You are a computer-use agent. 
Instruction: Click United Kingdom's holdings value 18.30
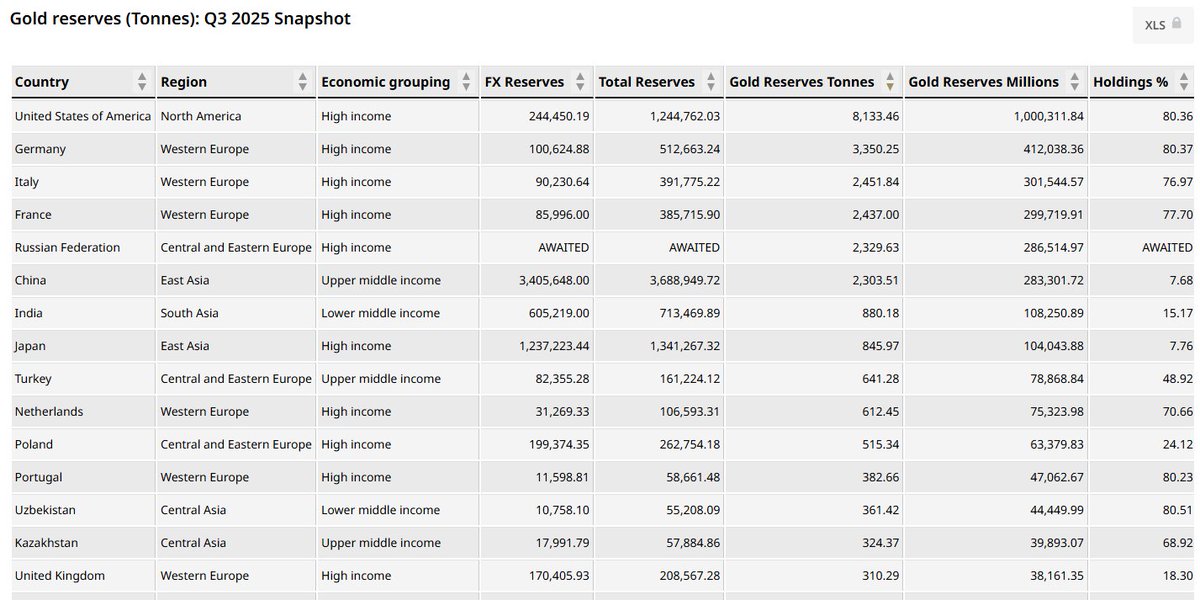(x=1175, y=576)
